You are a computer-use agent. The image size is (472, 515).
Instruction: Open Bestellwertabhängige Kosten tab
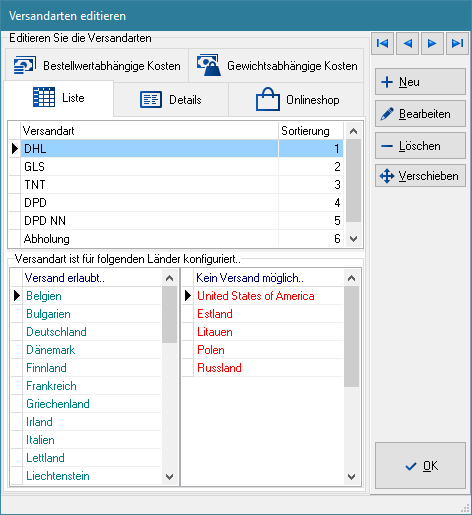(x=97, y=65)
